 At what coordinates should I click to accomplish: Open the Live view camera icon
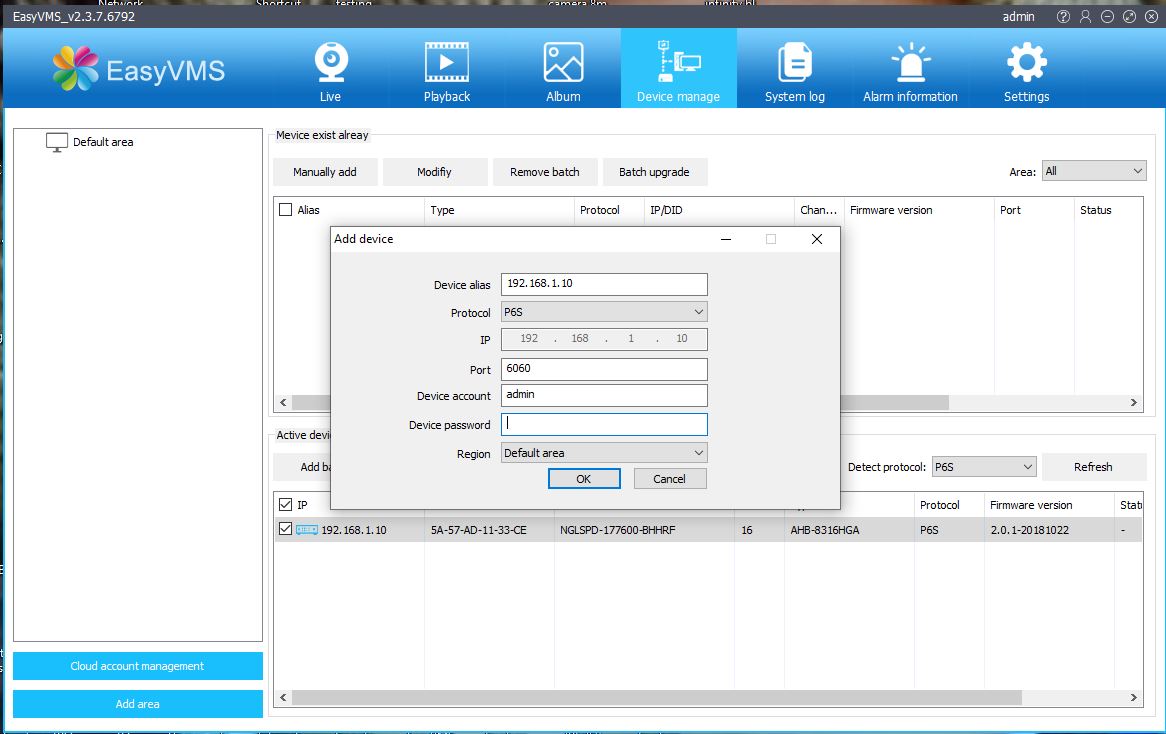330,62
